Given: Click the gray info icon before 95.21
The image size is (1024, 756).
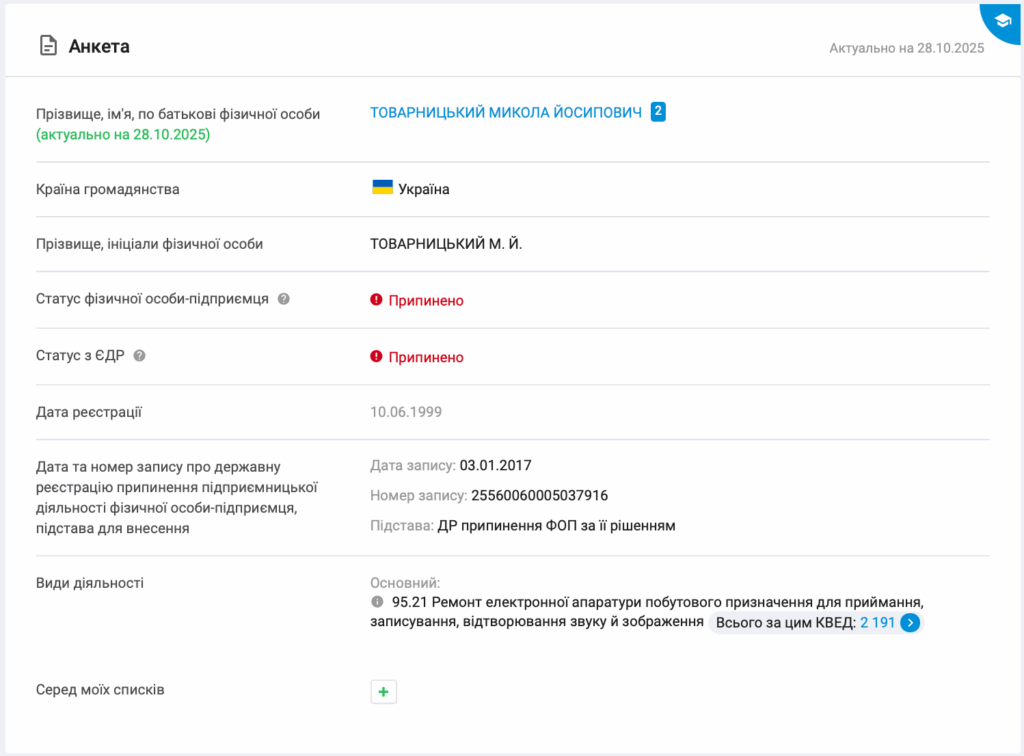Looking at the screenshot, I should (377, 602).
